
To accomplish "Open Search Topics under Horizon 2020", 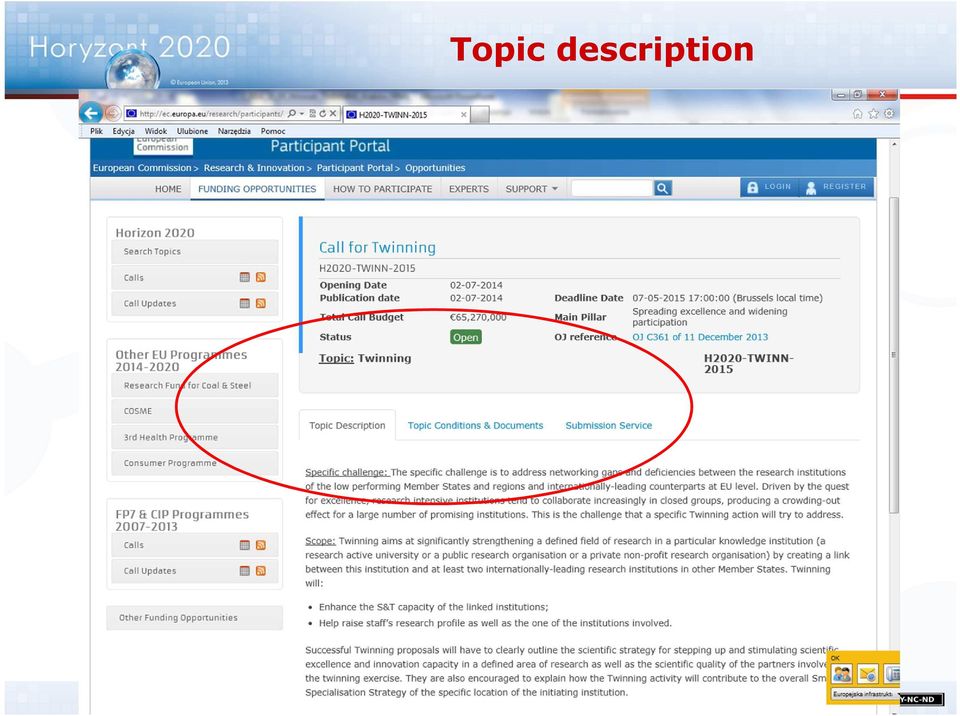I will 195,252.
